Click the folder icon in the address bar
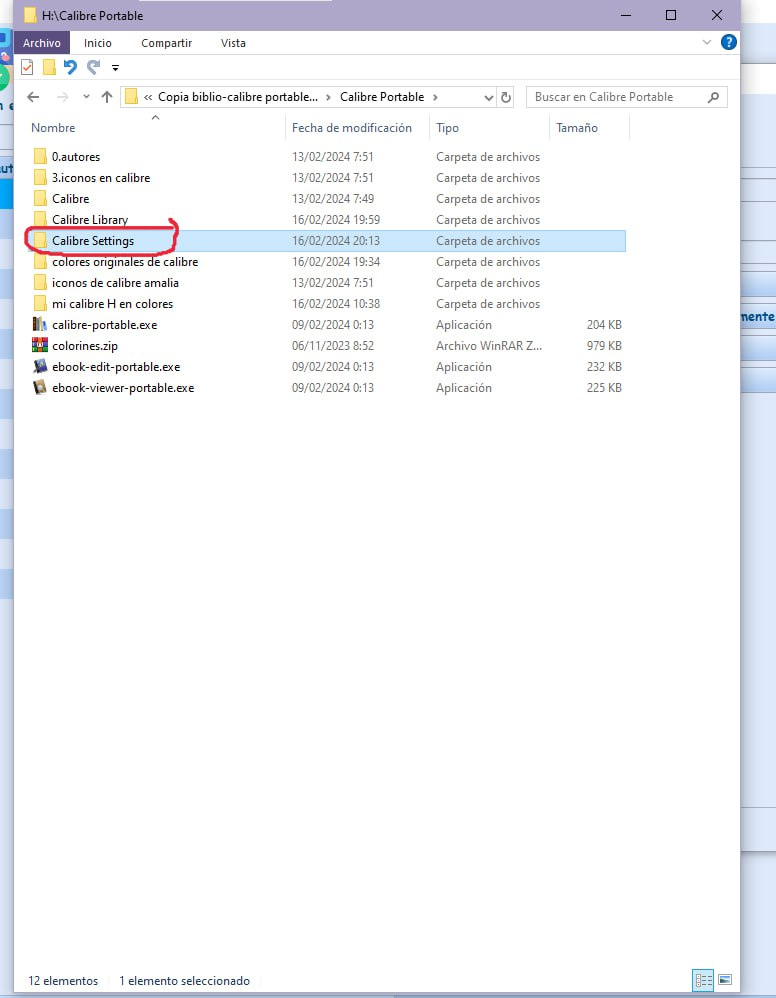 (131, 97)
